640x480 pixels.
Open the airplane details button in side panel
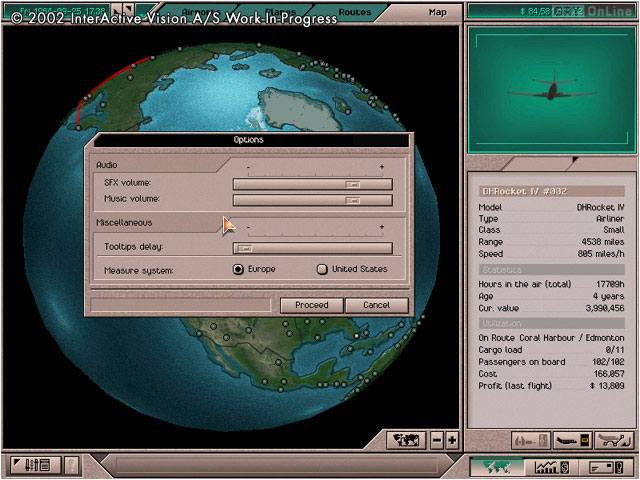click(572, 441)
